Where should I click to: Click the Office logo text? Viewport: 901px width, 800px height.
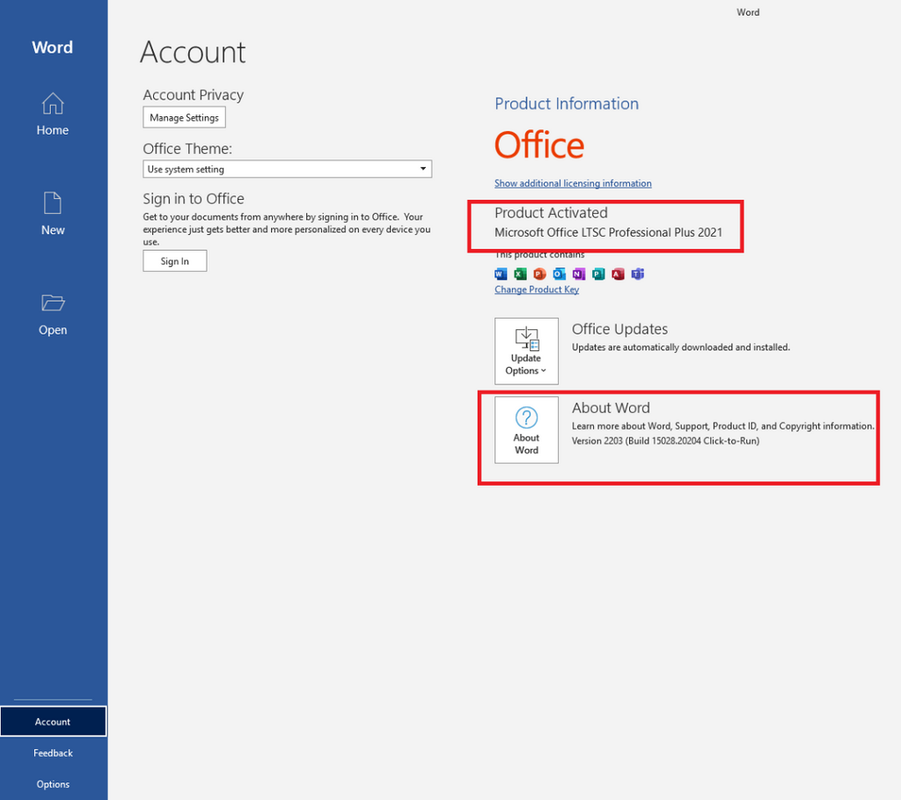pos(540,144)
